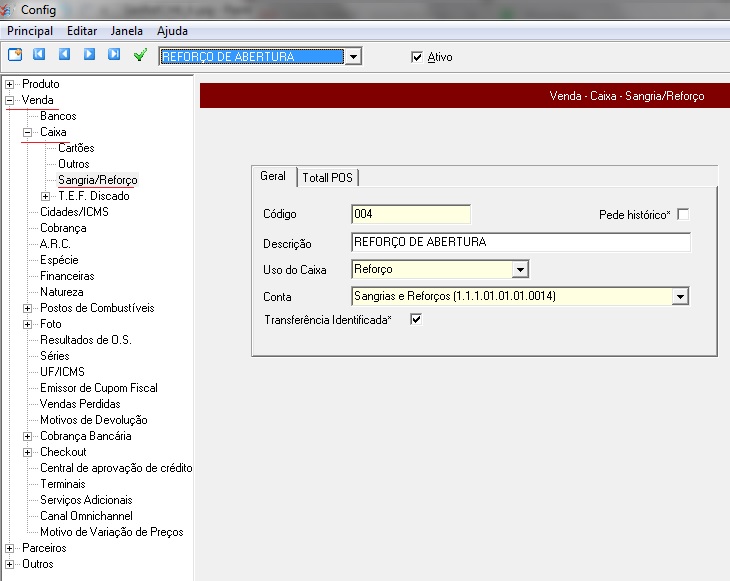Expand the Checkout tree node
This screenshot has height=581, width=730.
(x=27, y=452)
